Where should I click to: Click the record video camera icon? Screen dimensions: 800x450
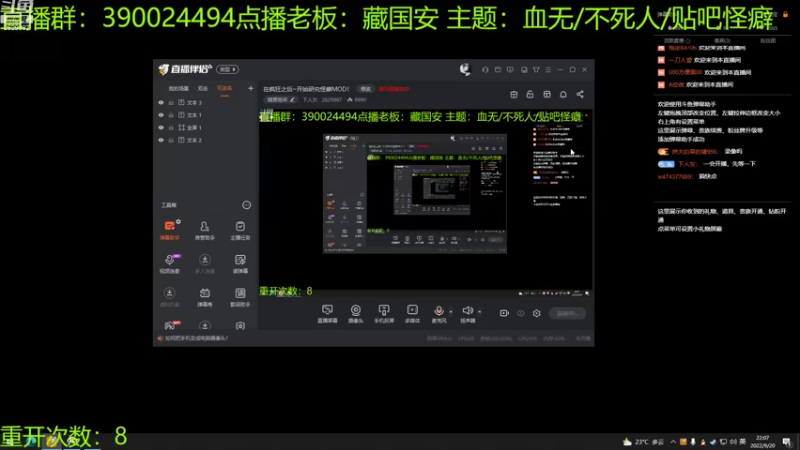pyautogui.click(x=504, y=313)
